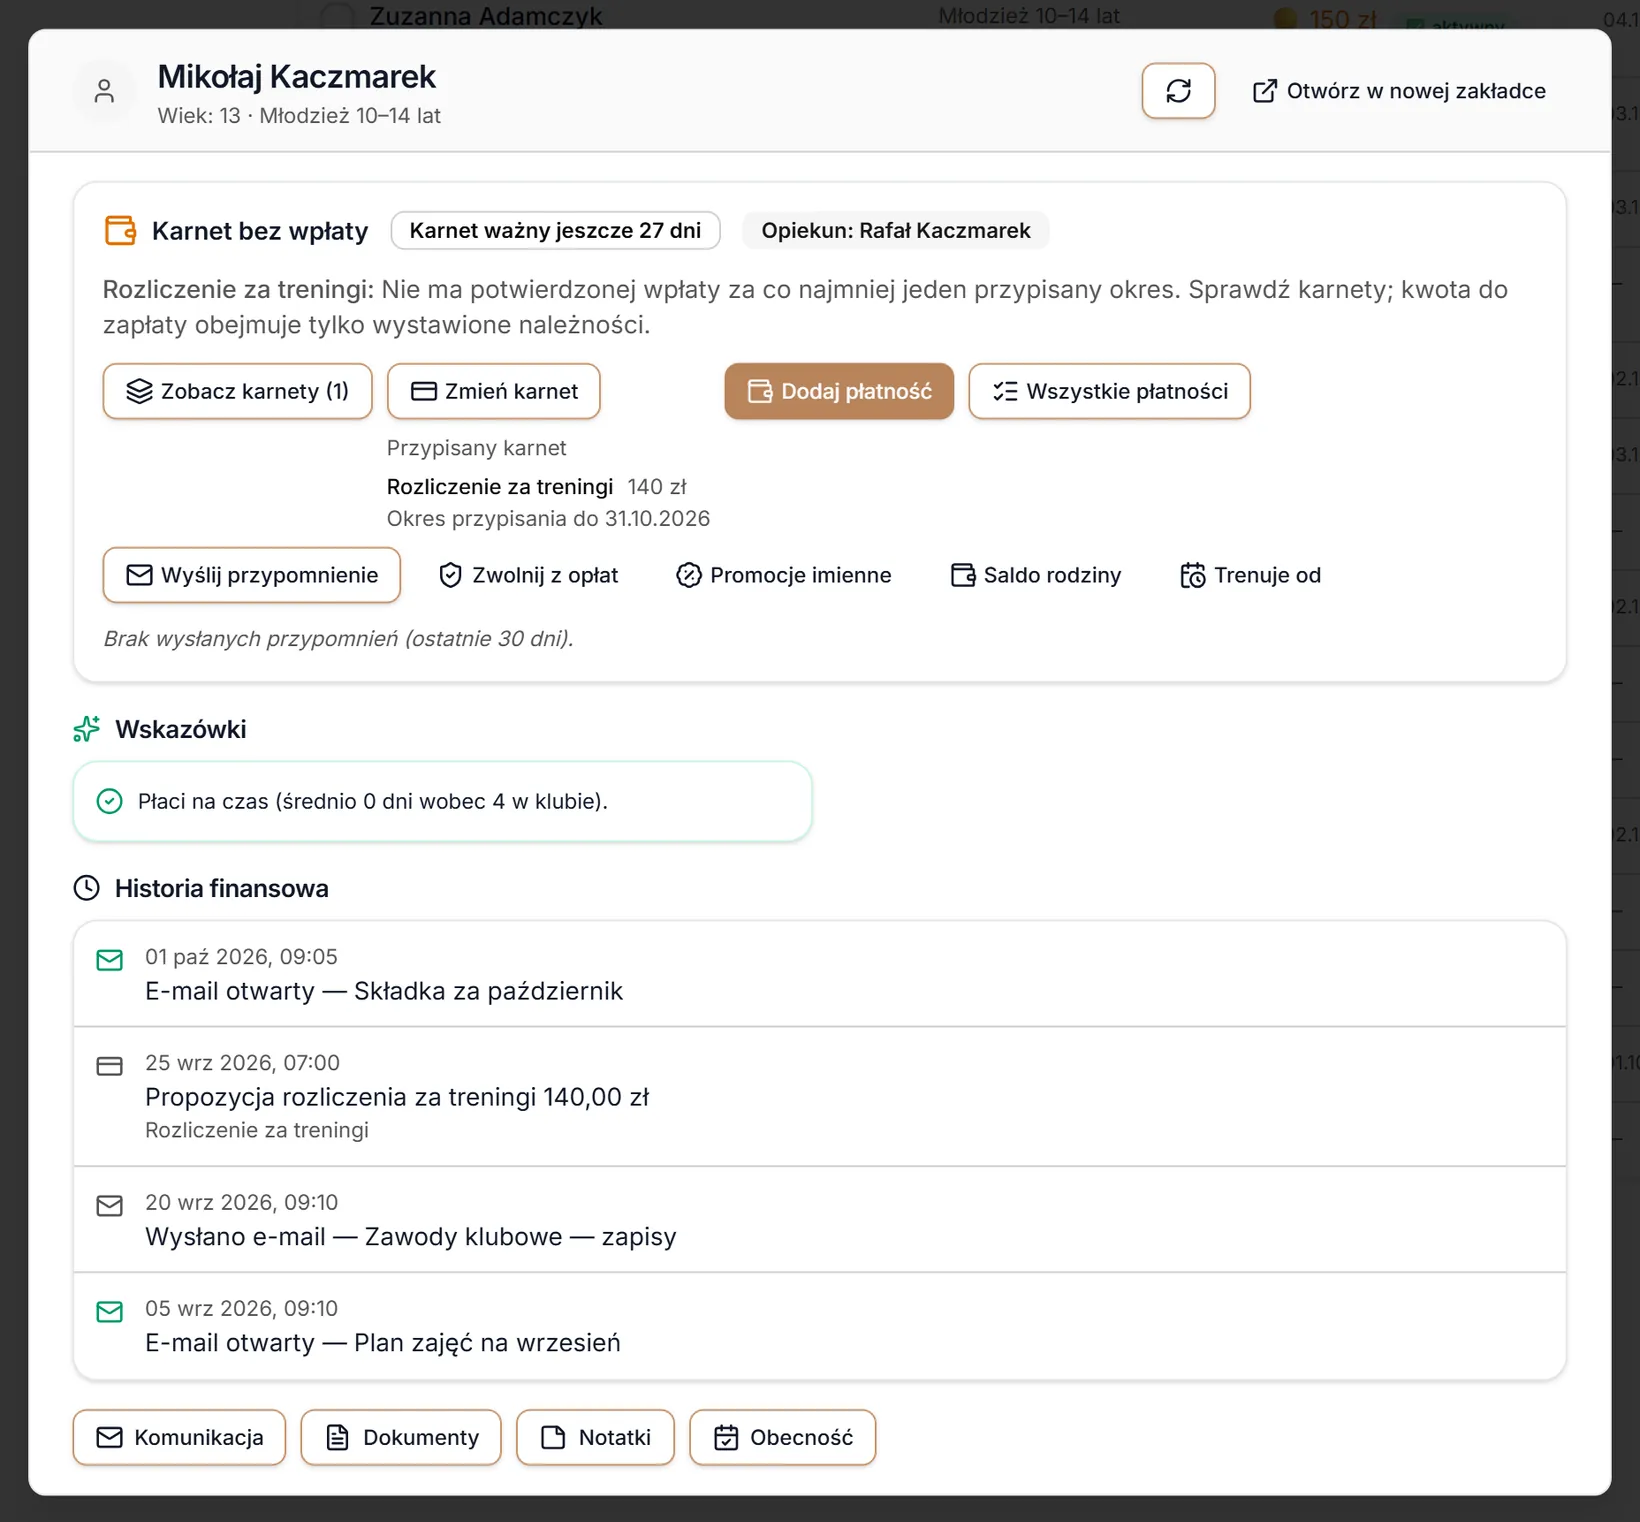
Task: Click Zmień karnet button
Action: tap(493, 391)
